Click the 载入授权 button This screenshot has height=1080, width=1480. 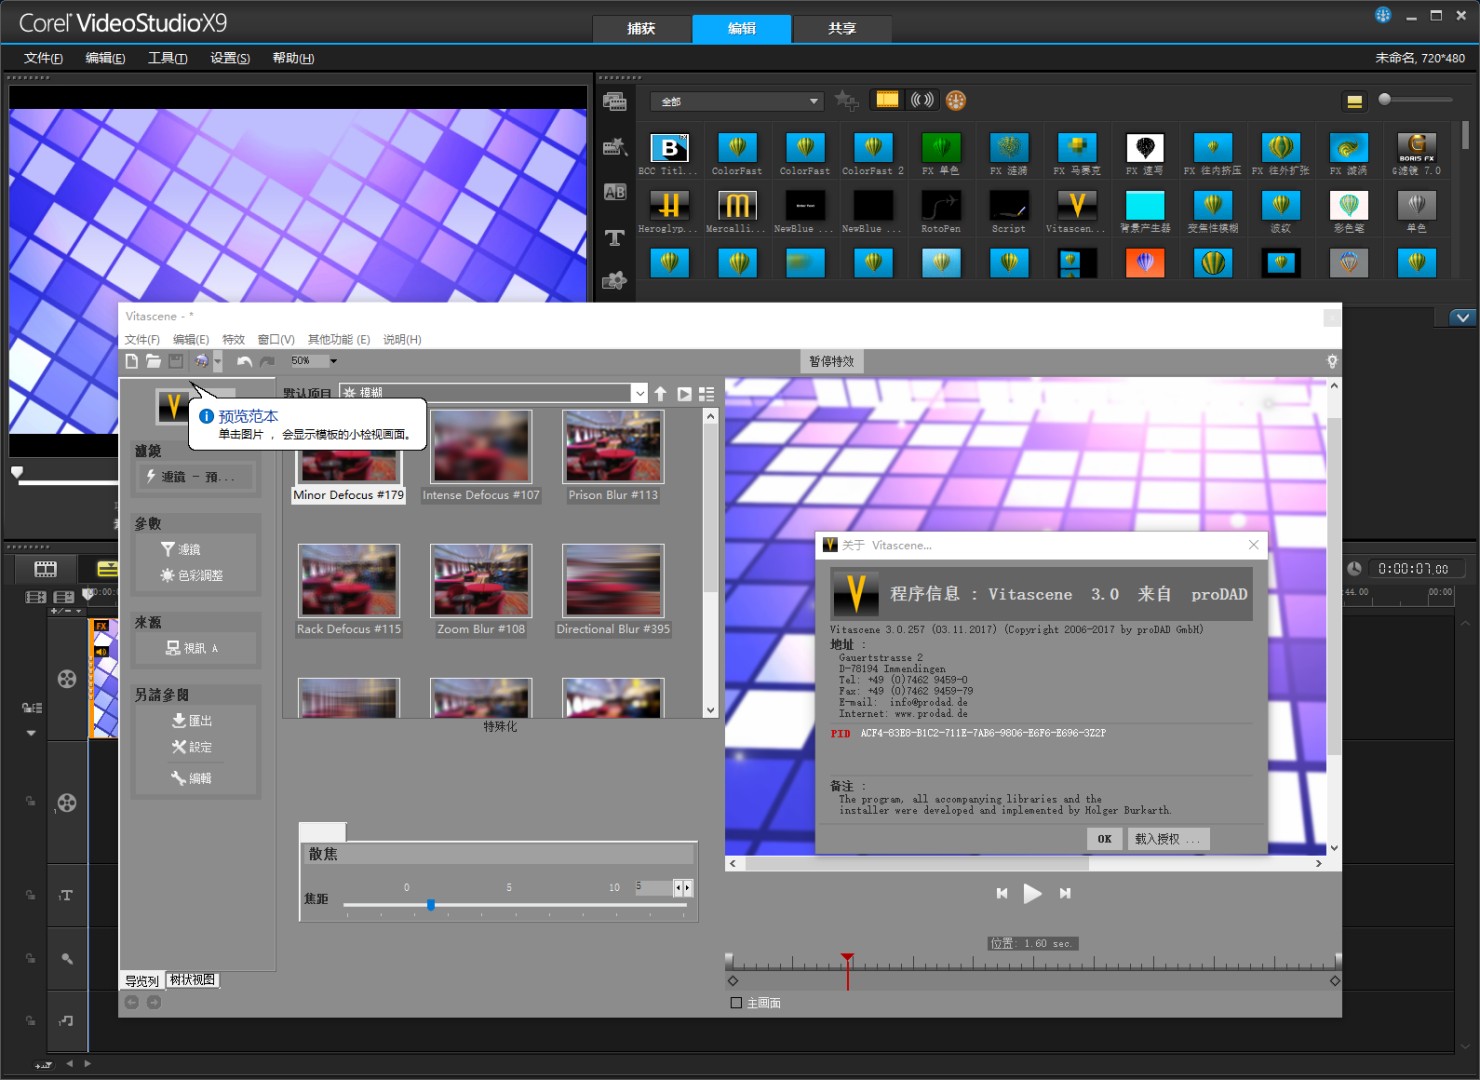tap(1167, 839)
